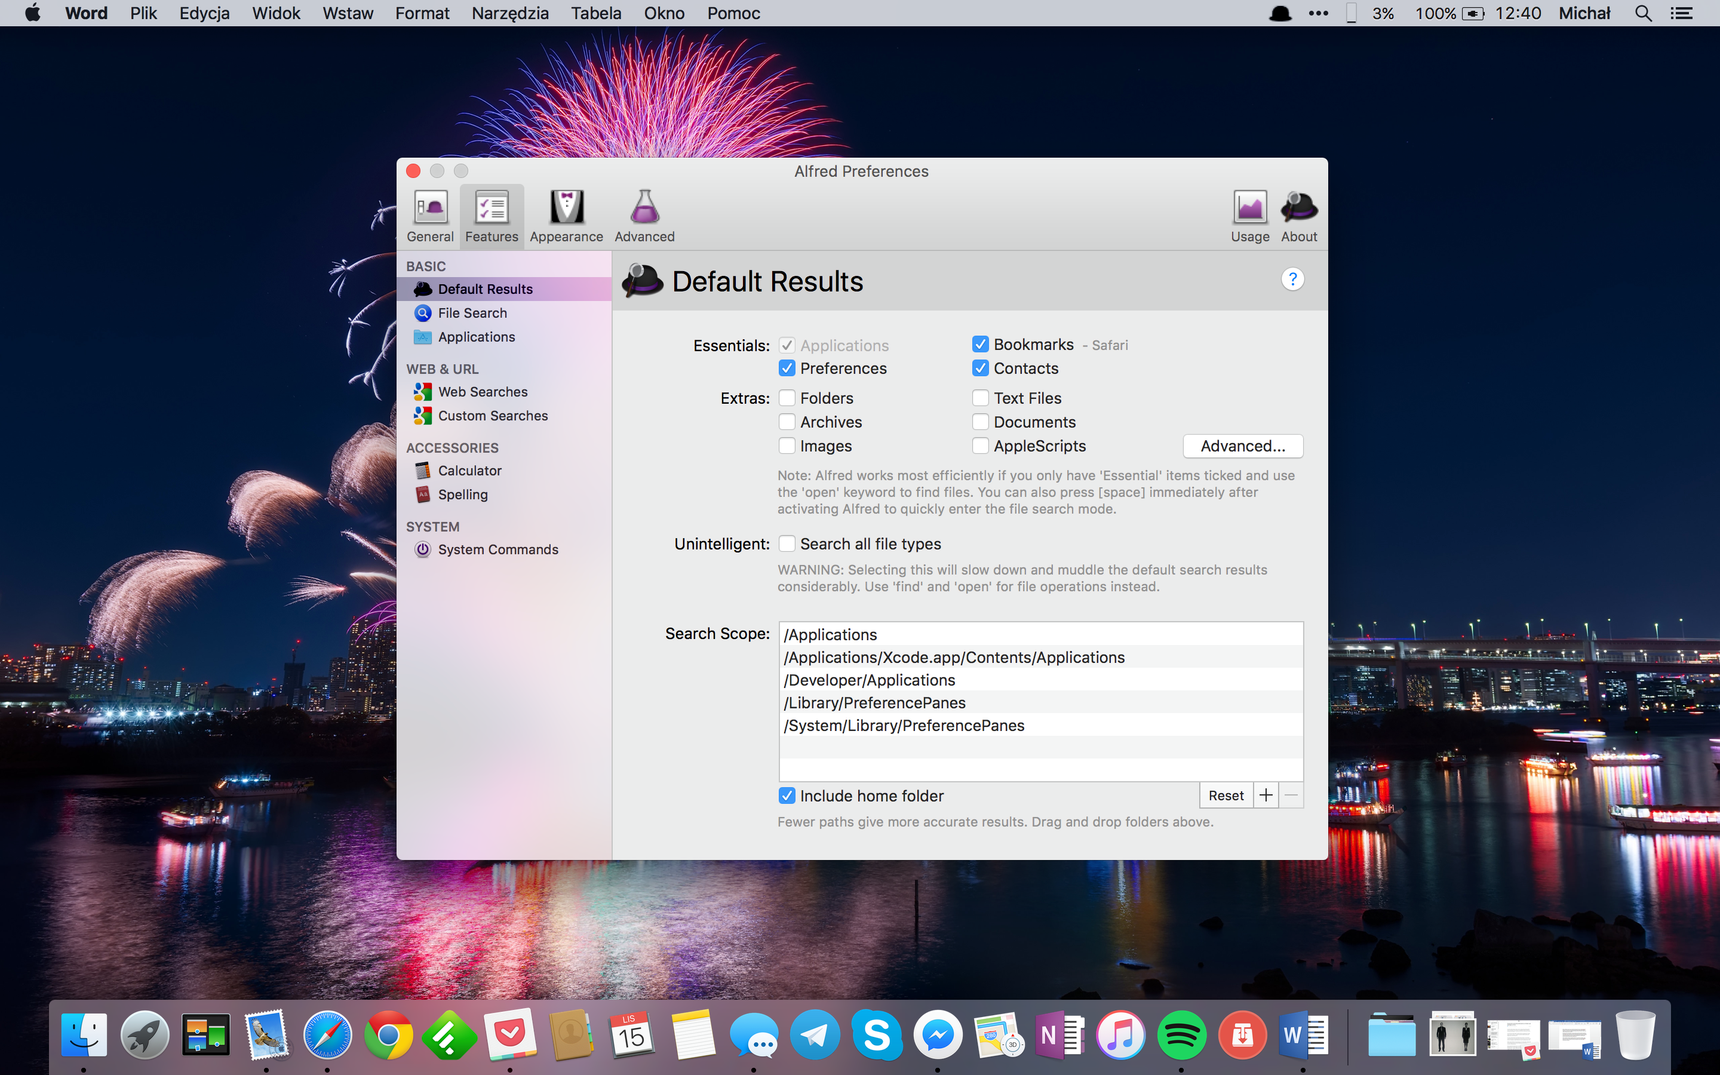Open the Appearance tab

pyautogui.click(x=566, y=216)
